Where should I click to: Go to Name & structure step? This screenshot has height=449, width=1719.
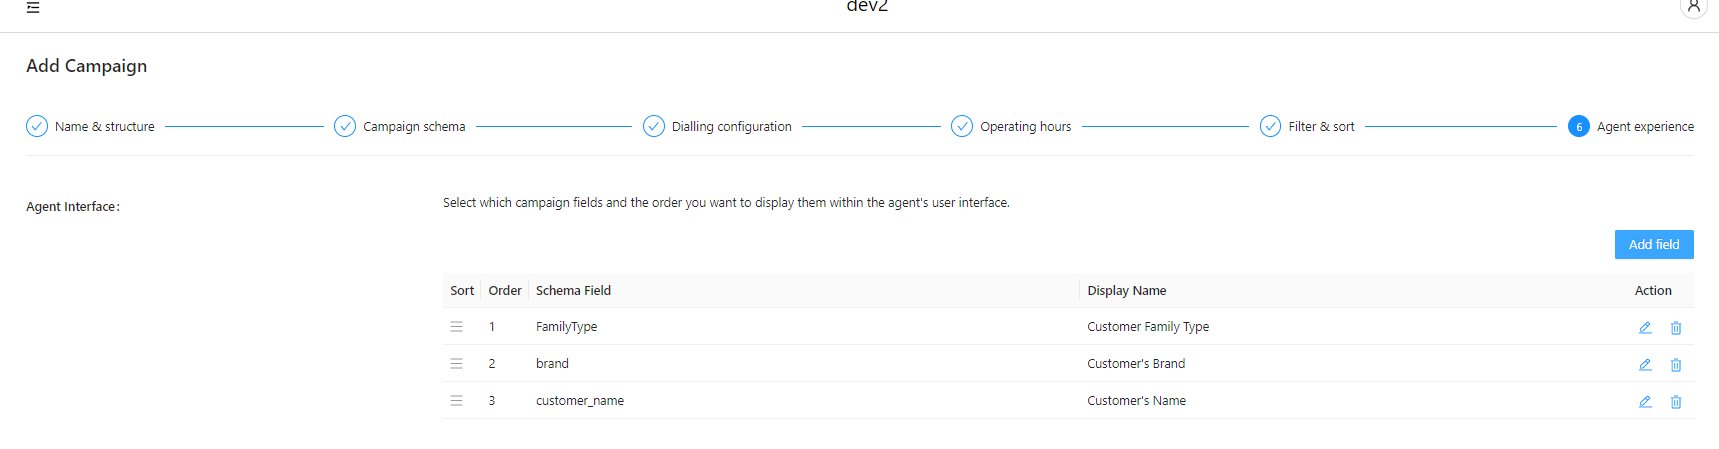coord(91,126)
